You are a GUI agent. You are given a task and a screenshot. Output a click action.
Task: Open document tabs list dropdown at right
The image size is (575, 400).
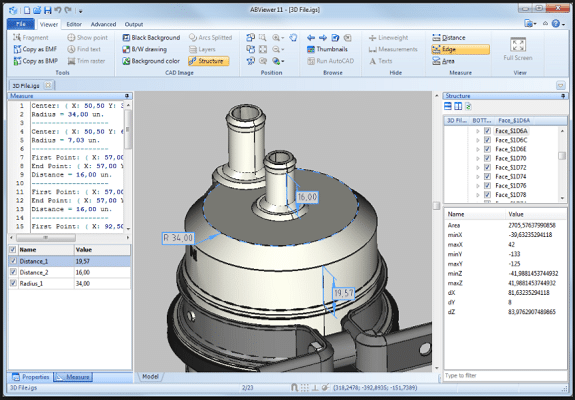(560, 85)
